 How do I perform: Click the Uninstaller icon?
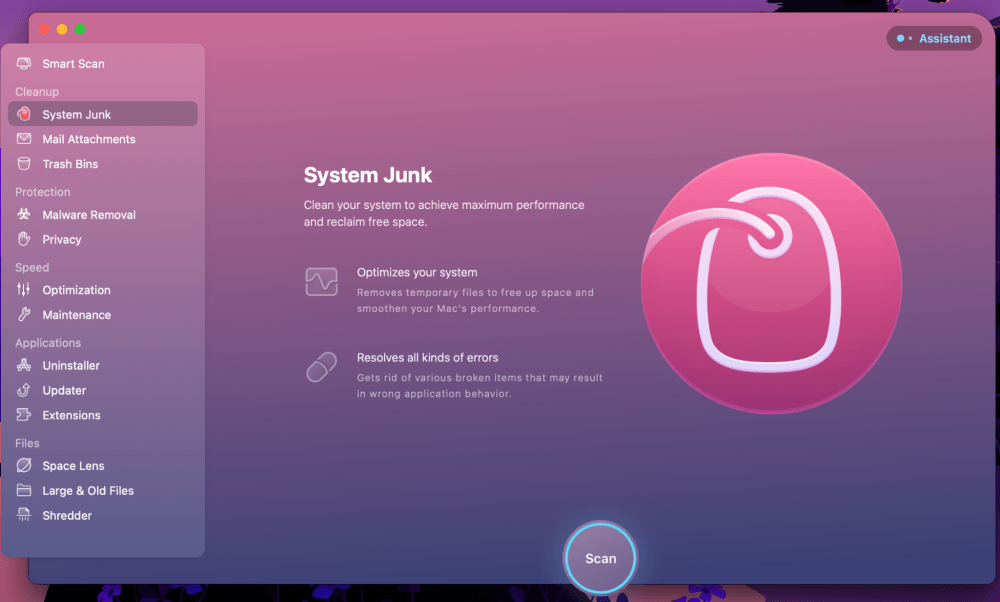click(x=24, y=365)
